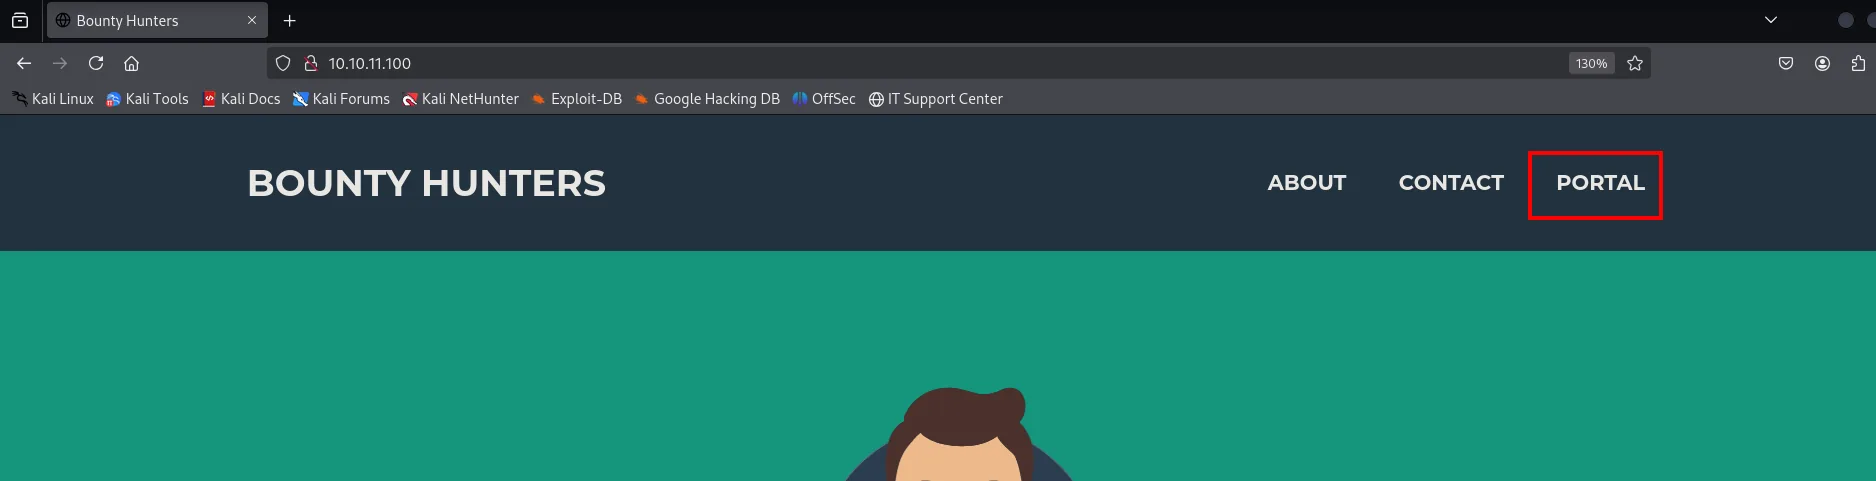Click the 130% zoom level badge

point(1591,63)
